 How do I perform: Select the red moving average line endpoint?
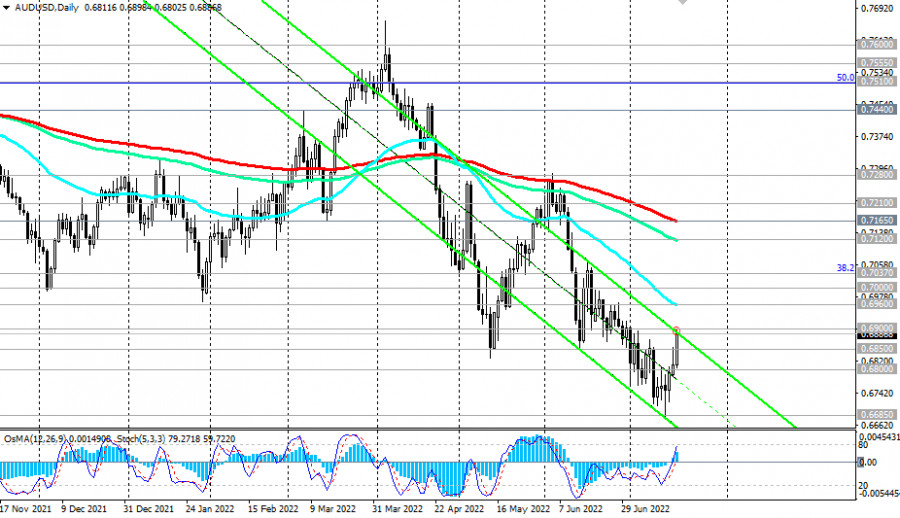tap(675, 221)
